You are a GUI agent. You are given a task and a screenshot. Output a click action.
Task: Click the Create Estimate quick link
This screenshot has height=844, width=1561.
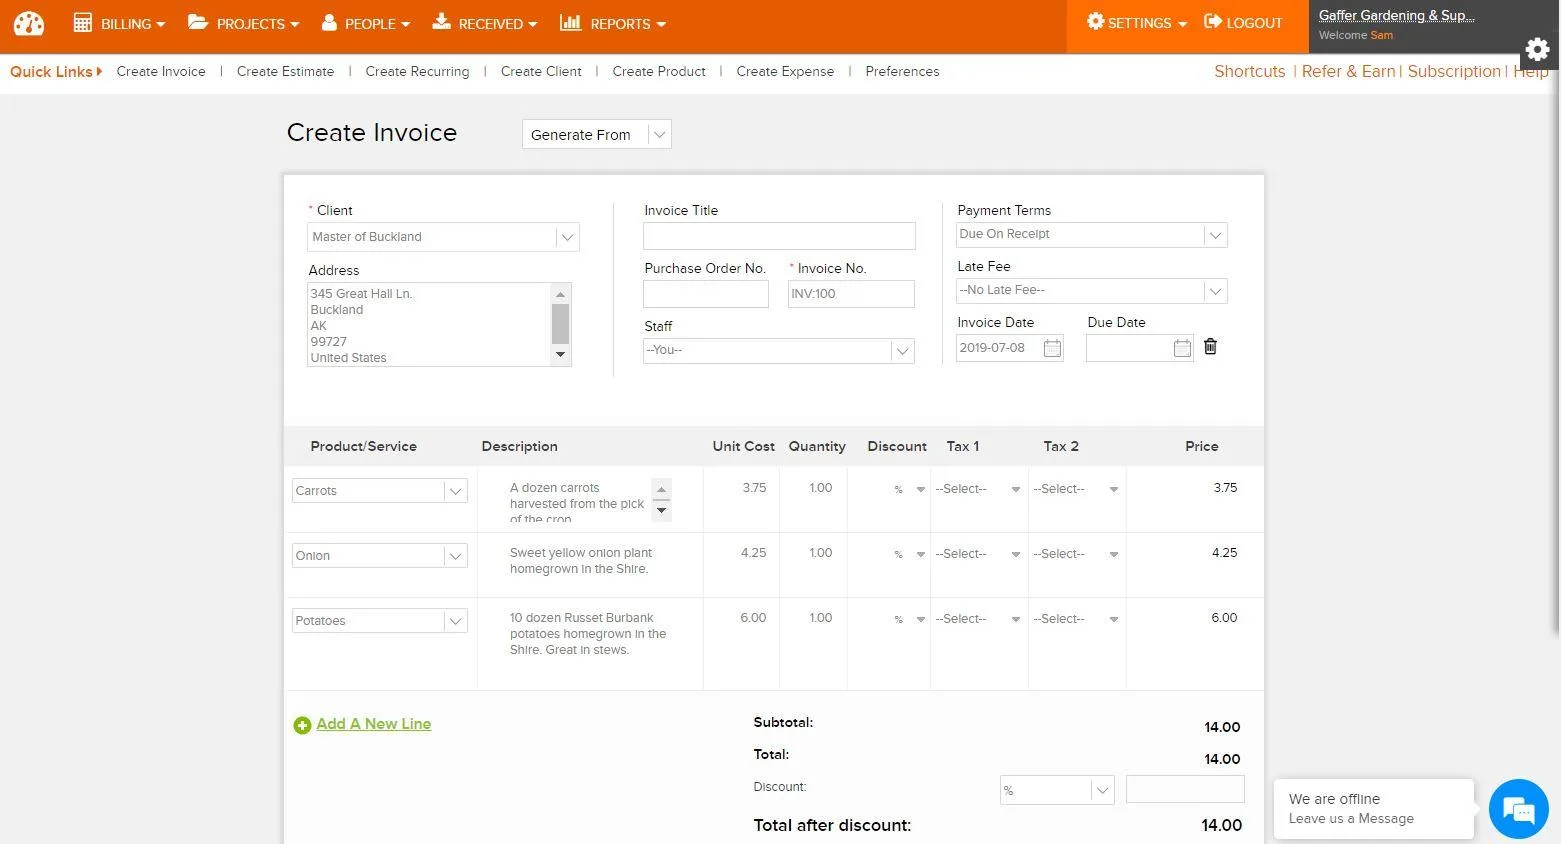[x=285, y=71]
